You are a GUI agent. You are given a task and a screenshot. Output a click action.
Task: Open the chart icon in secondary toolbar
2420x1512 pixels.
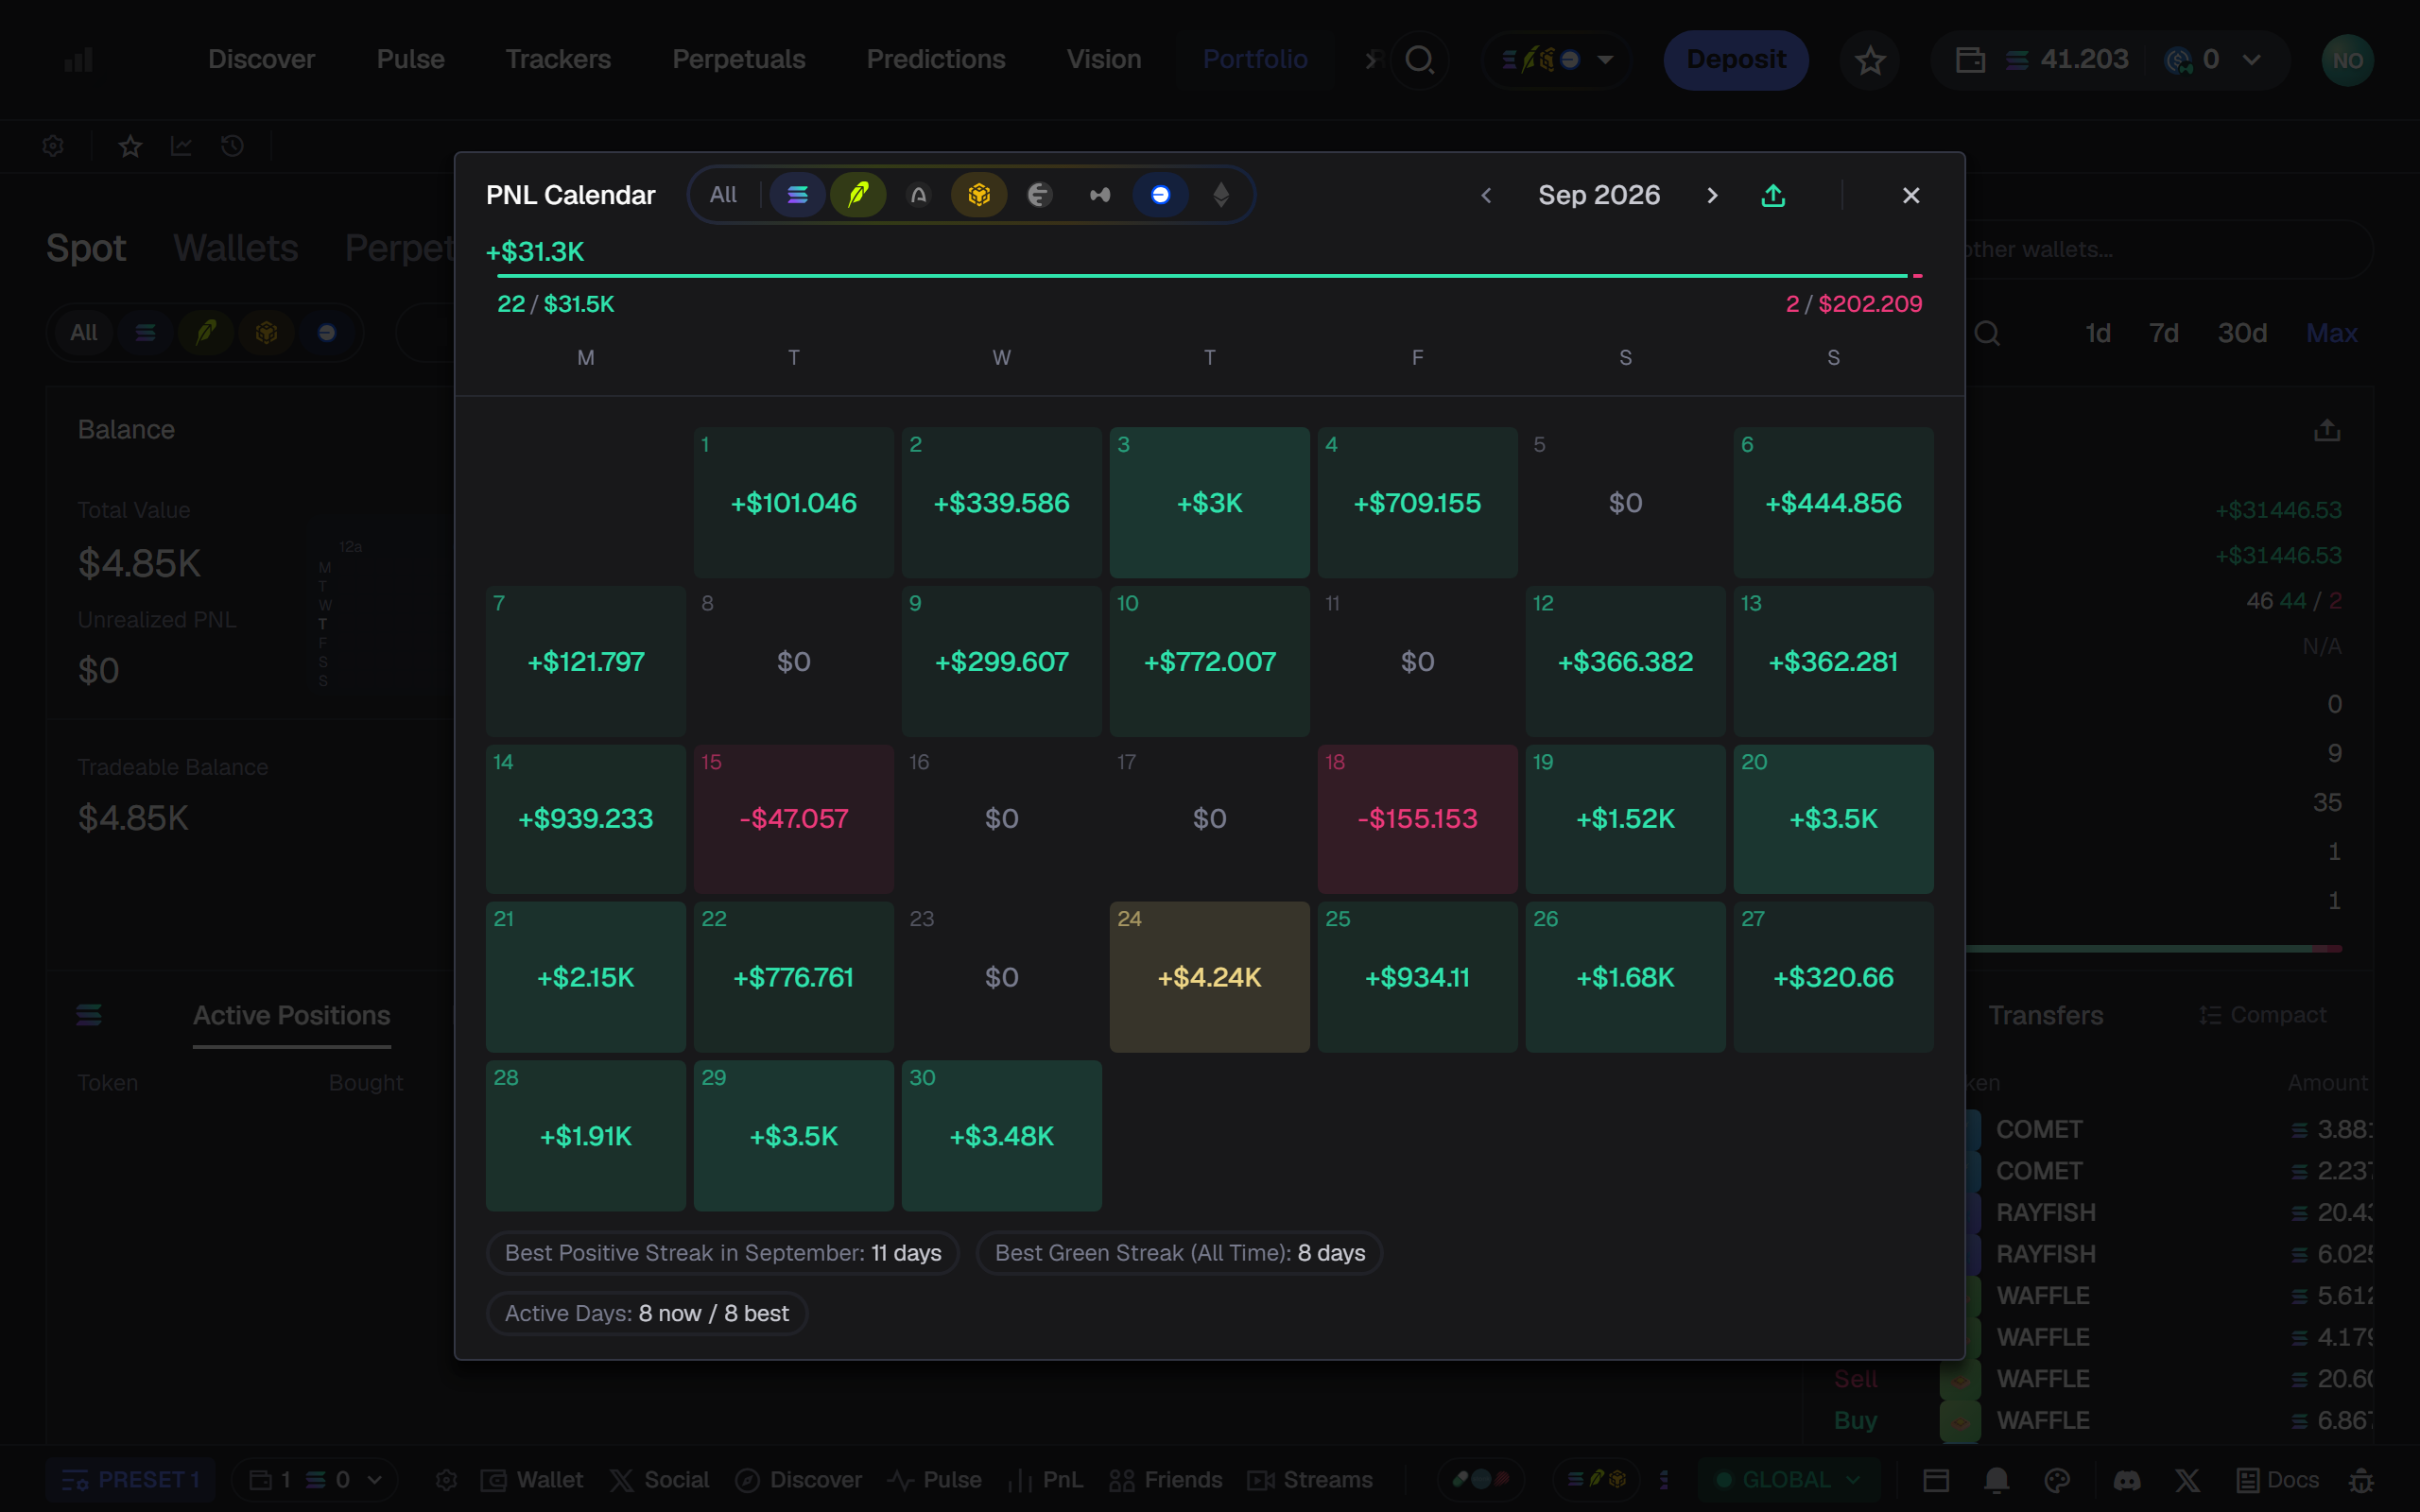click(181, 146)
